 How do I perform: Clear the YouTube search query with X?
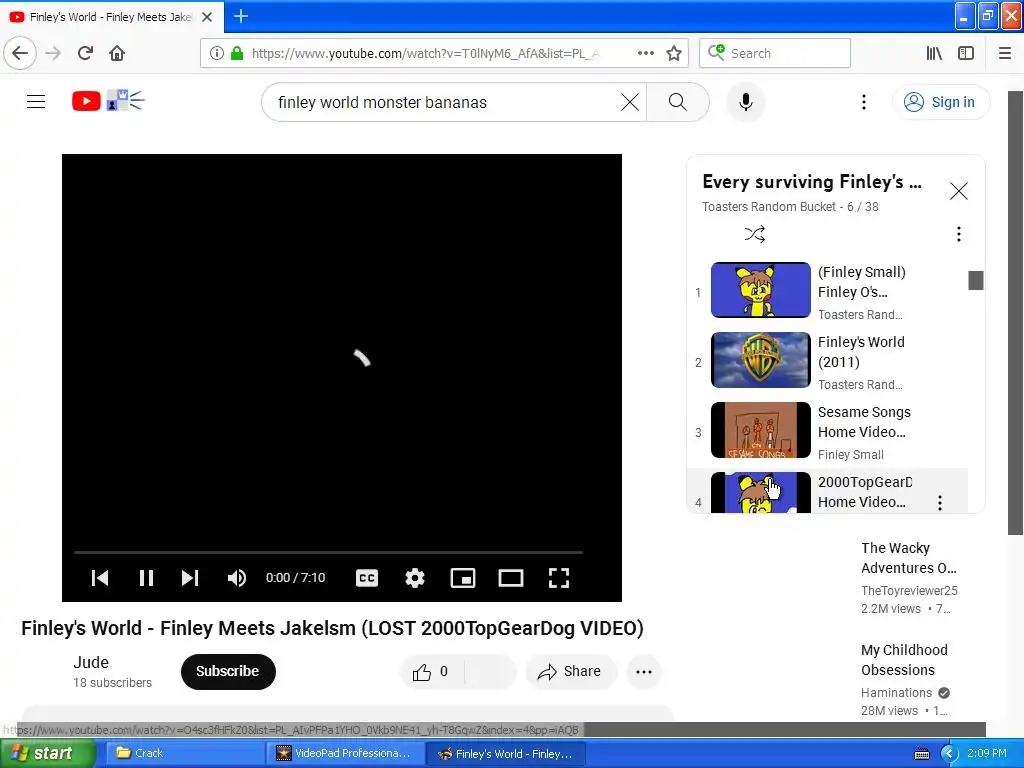tap(630, 102)
